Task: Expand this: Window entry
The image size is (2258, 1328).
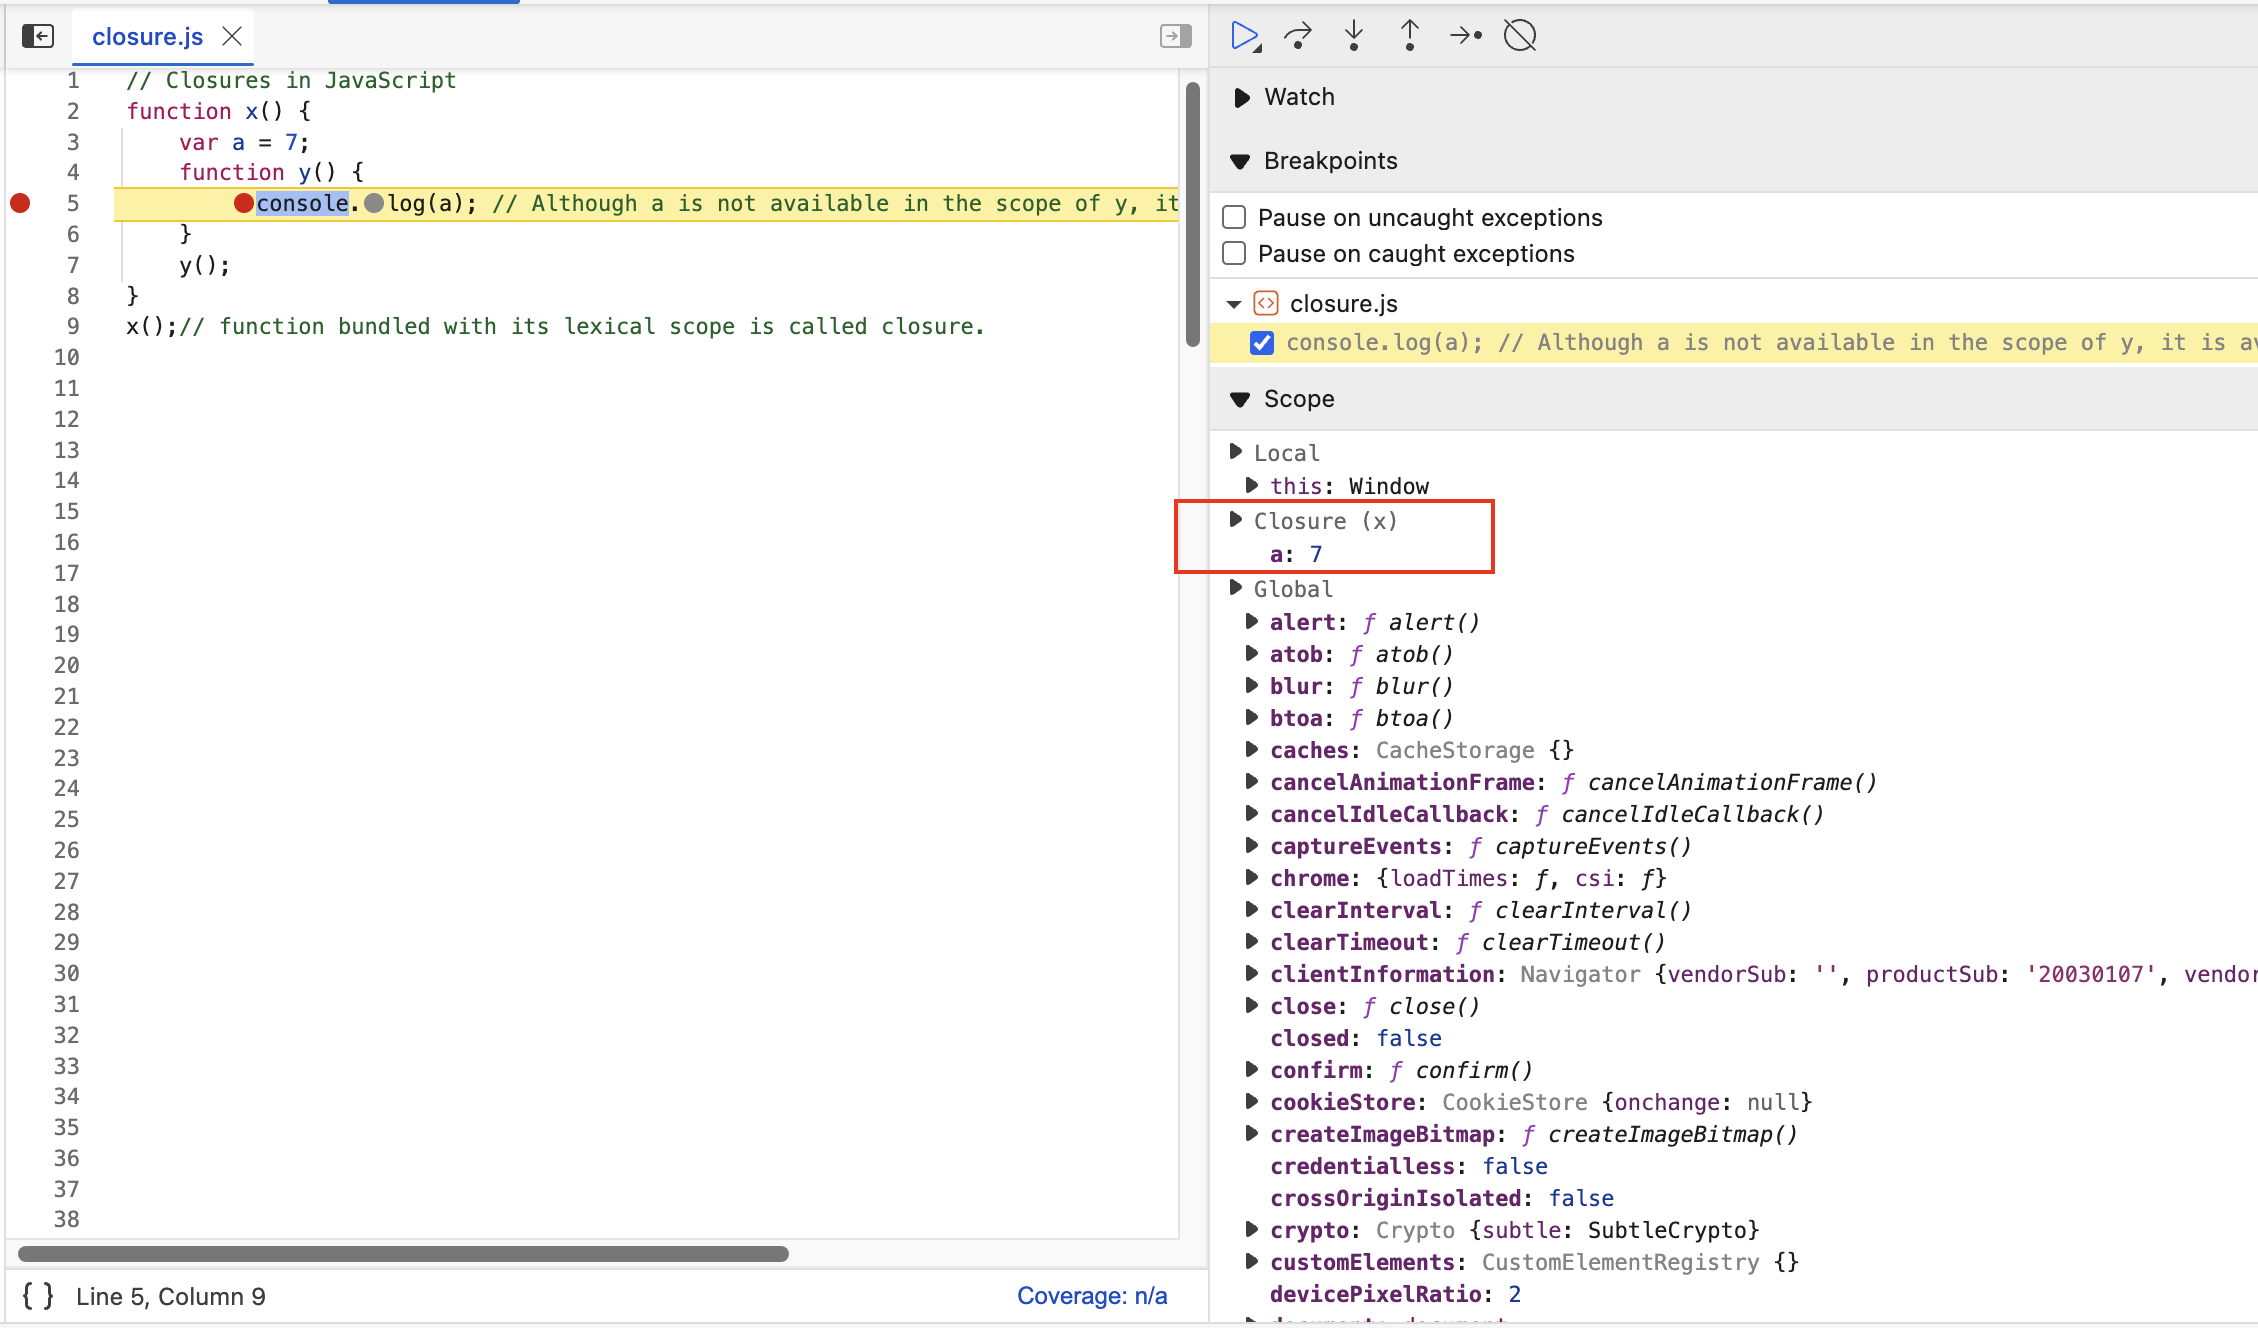Action: click(x=1252, y=485)
